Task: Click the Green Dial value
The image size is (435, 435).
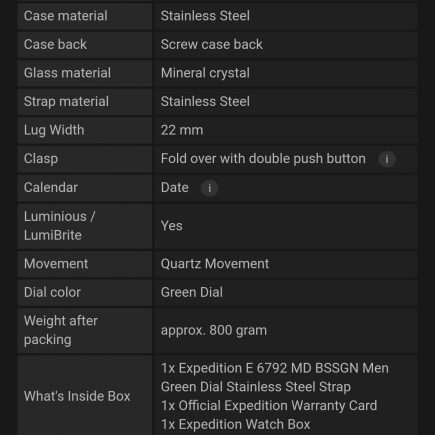Action: 192,292
